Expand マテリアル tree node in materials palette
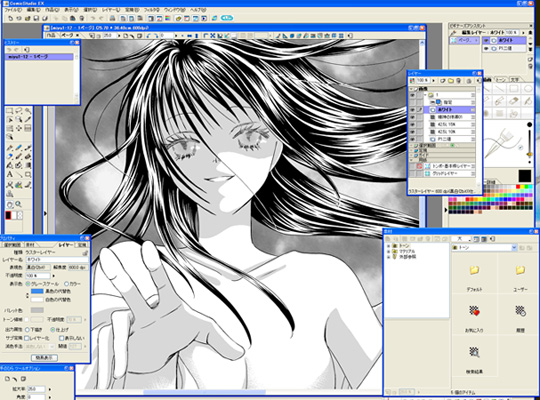 pyautogui.click(x=389, y=252)
